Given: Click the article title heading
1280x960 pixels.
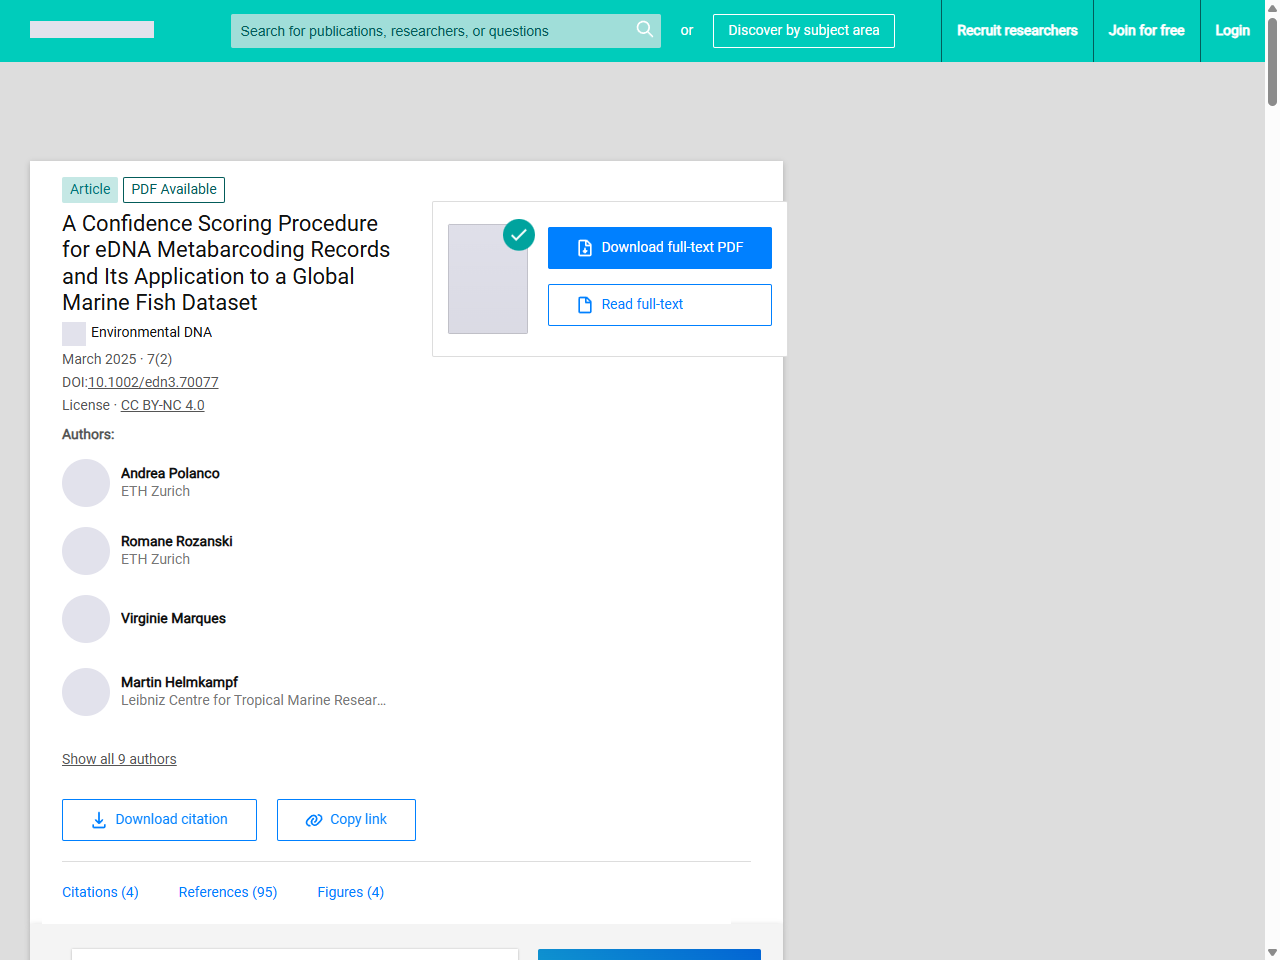Looking at the screenshot, I should click(226, 263).
